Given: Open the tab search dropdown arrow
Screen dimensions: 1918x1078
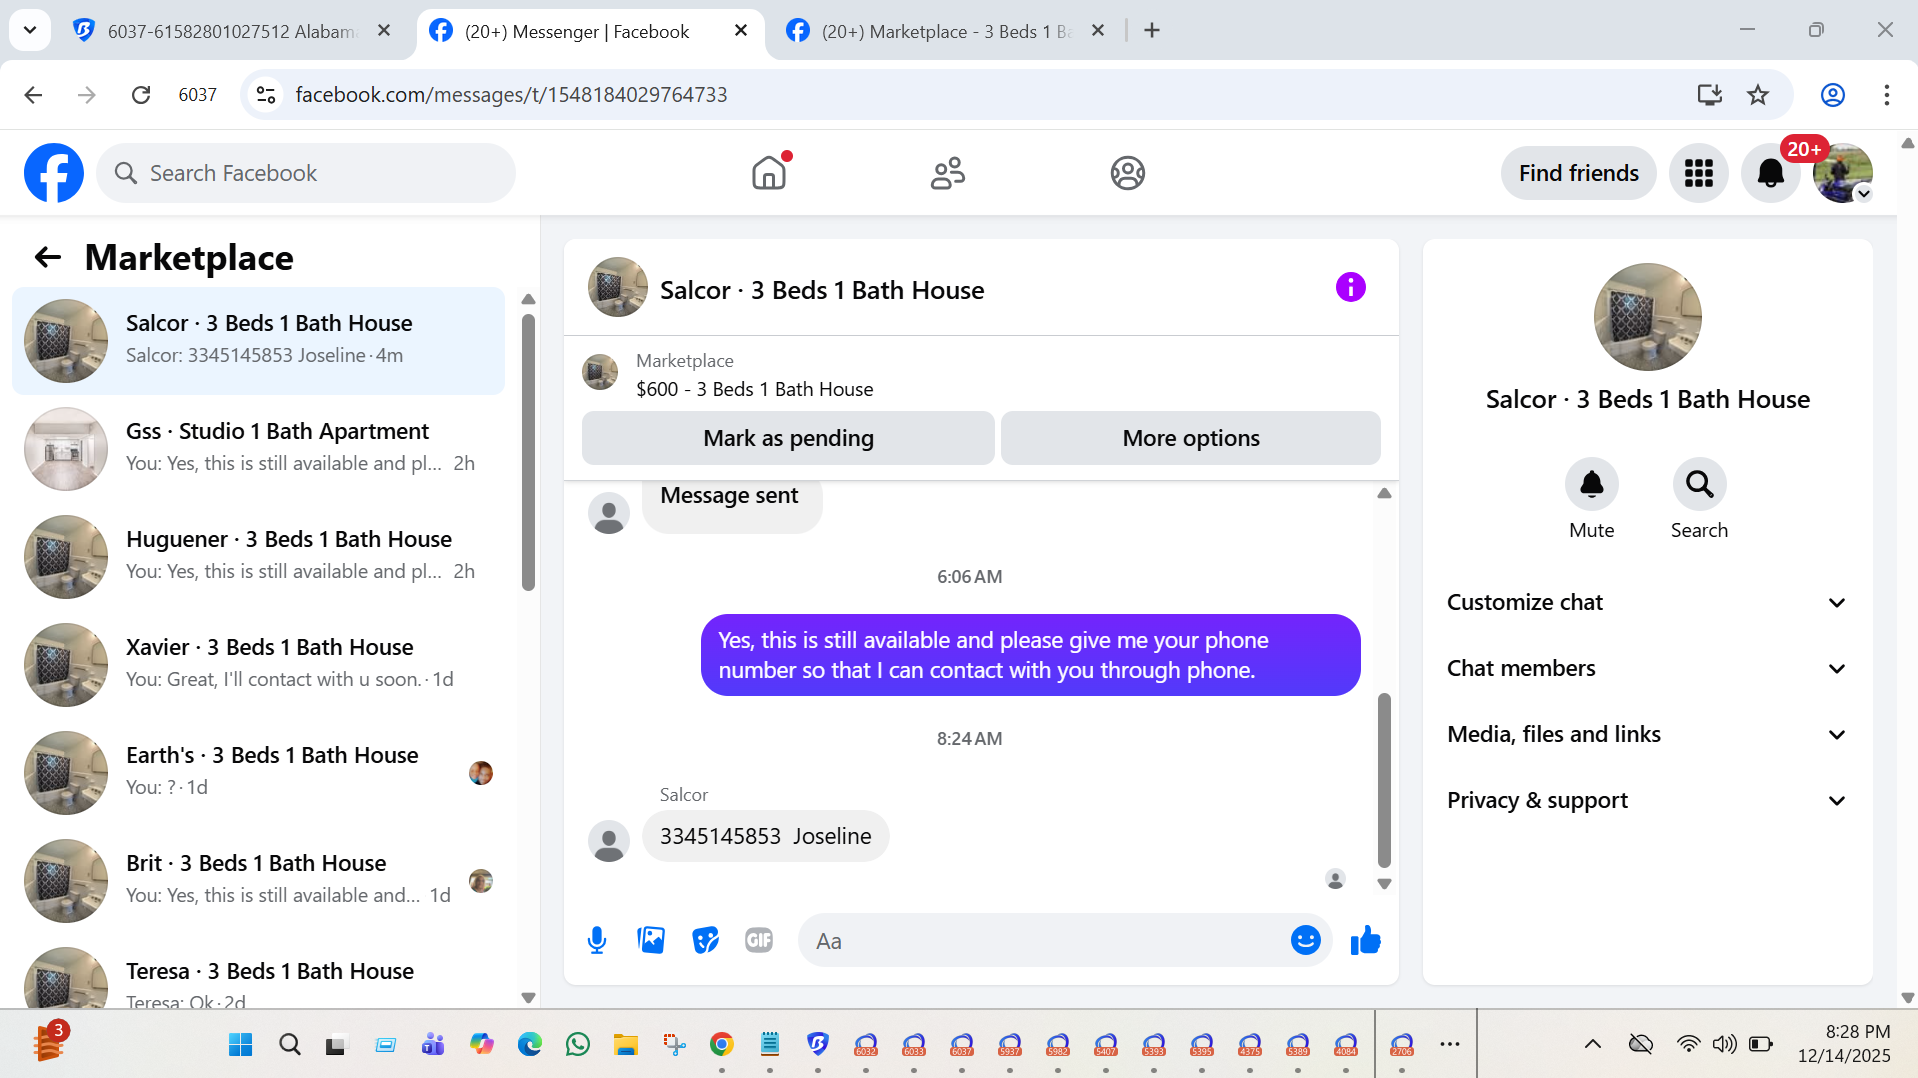Looking at the screenshot, I should tap(30, 30).
